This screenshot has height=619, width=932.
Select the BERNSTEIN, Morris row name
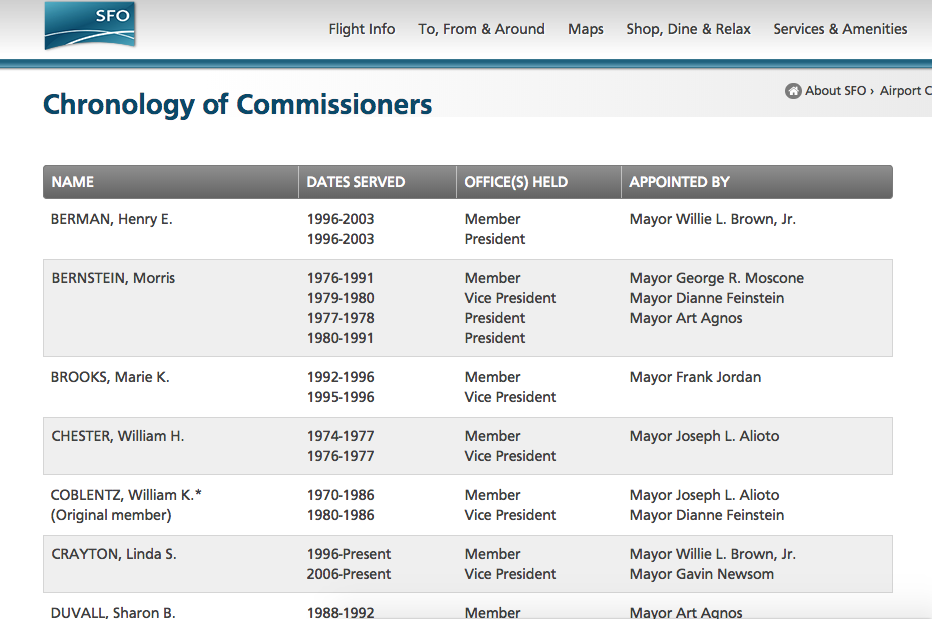113,278
